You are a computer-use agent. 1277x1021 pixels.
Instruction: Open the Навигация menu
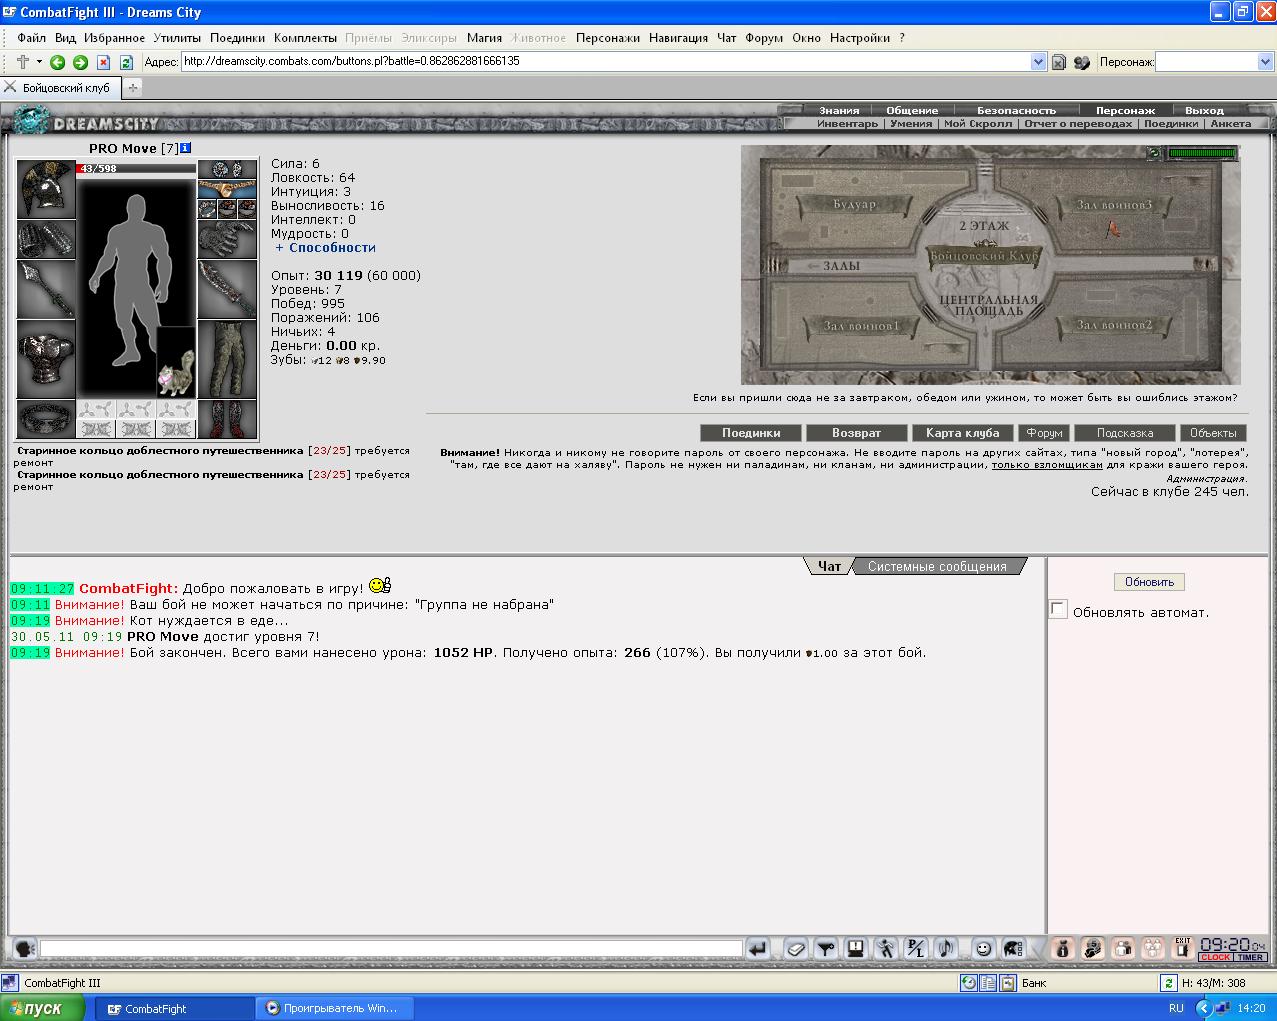pos(678,38)
